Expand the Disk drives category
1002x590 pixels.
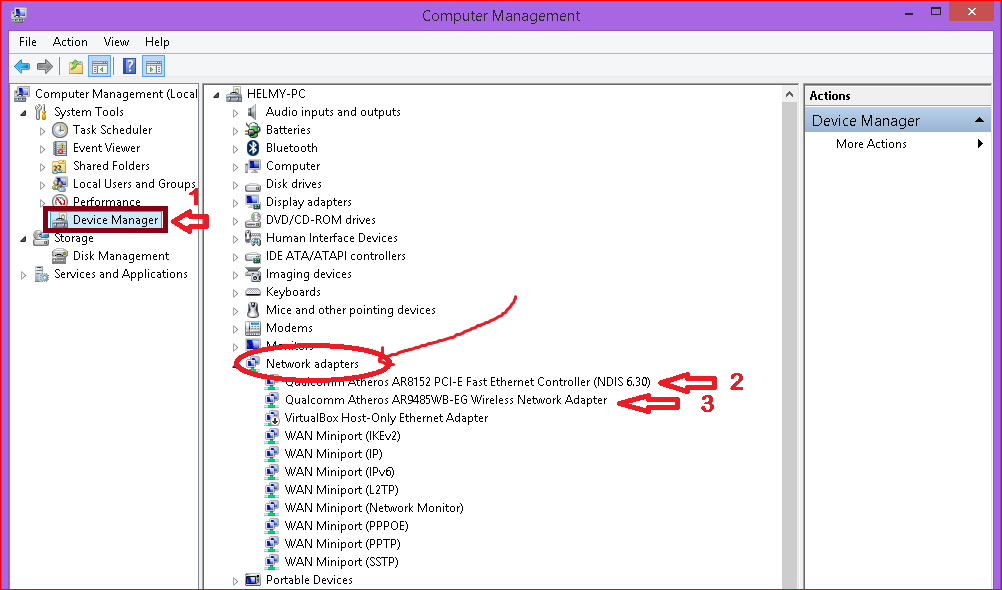(x=234, y=183)
